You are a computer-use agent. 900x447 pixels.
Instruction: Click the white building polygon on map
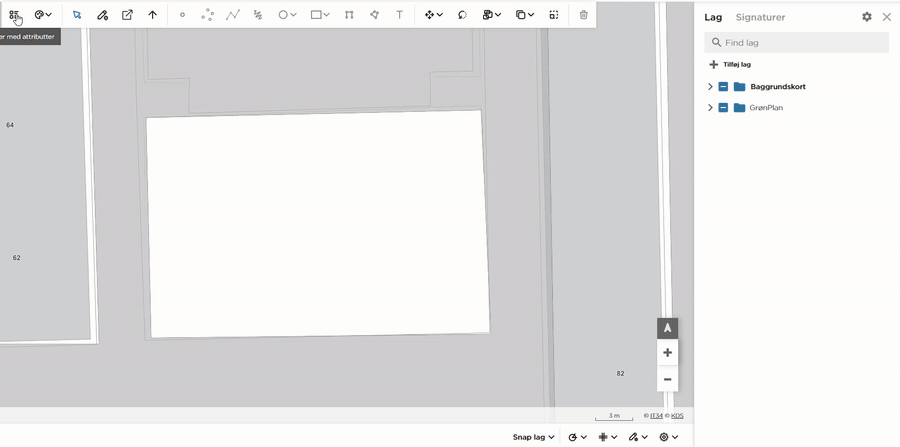(317, 224)
